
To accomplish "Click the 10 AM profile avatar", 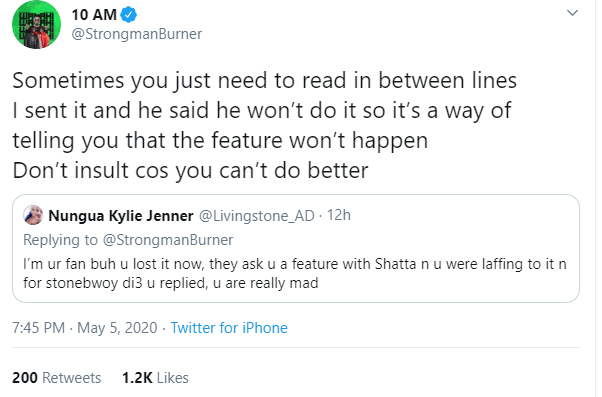I will point(36,25).
